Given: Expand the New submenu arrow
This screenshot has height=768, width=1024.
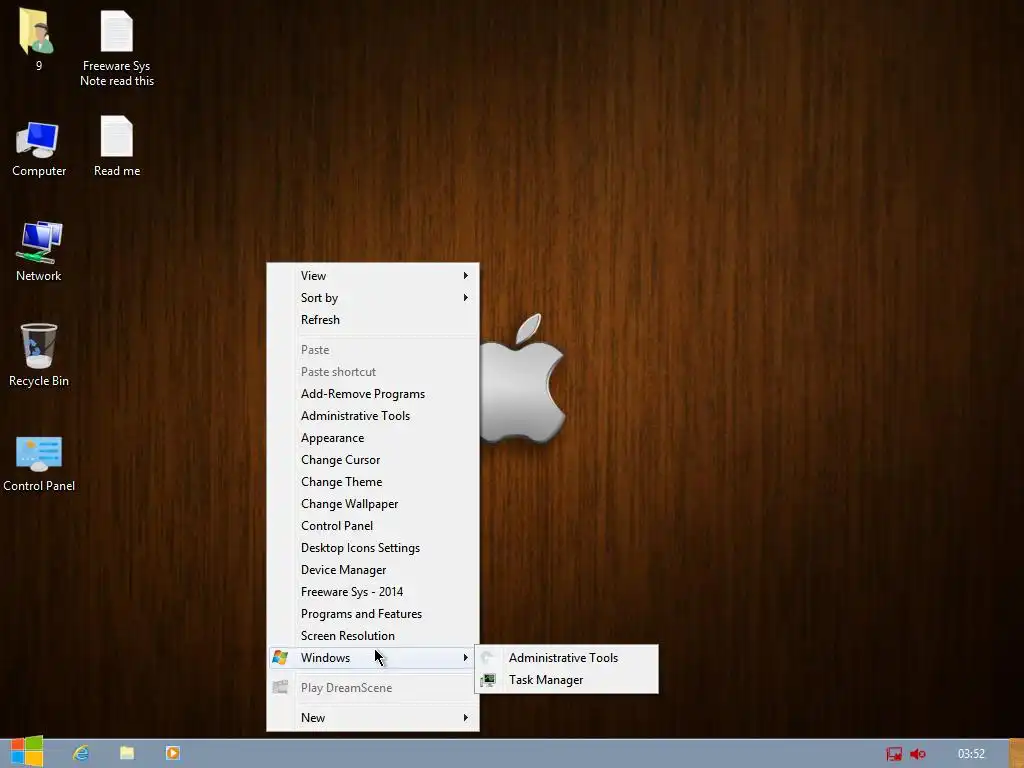Looking at the screenshot, I should click(466, 718).
